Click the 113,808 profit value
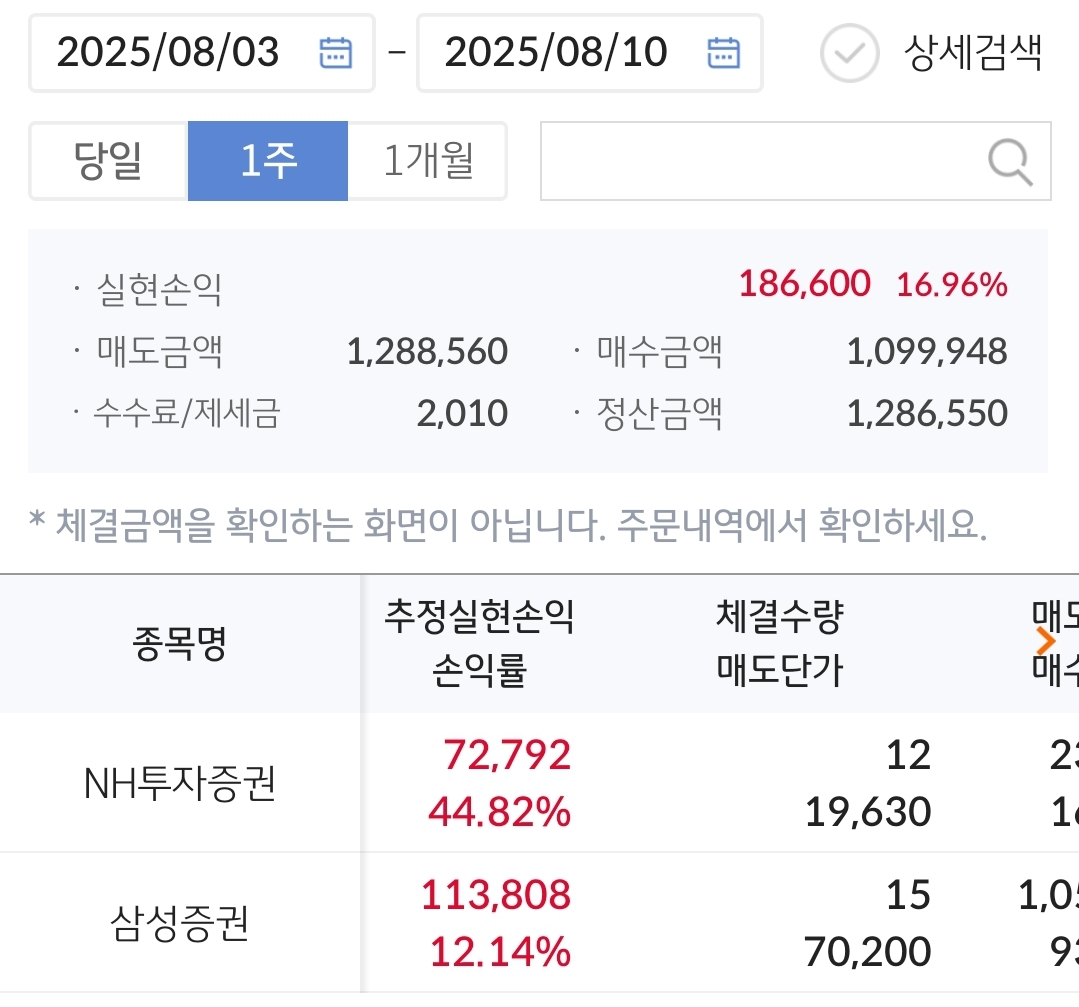The image size is (1079, 1007). [x=496, y=895]
